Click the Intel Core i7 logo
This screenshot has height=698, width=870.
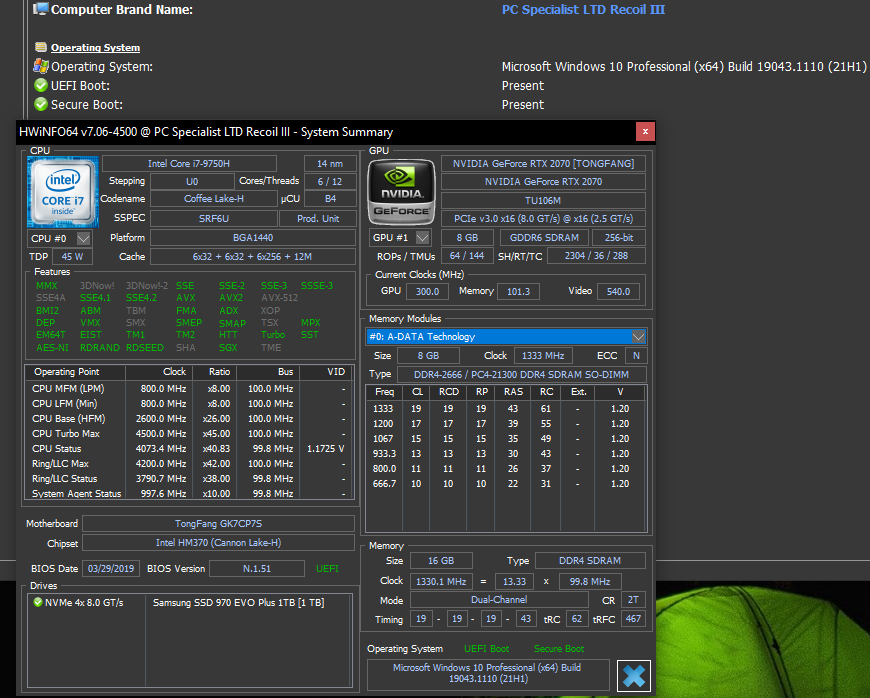(63, 192)
